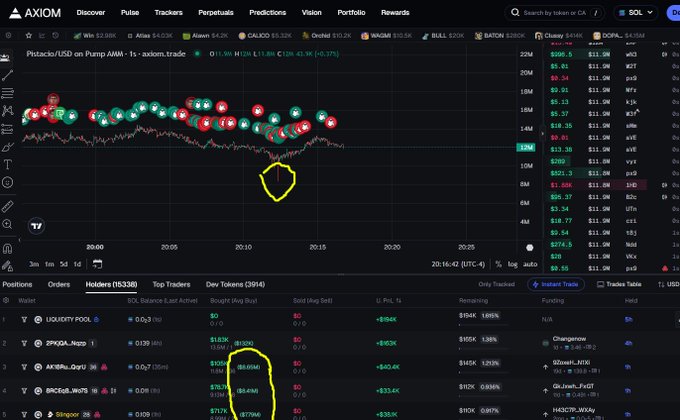Select the horizontal lines (Fibonacci) tool
This screenshot has height=420, width=680.
click(7, 93)
